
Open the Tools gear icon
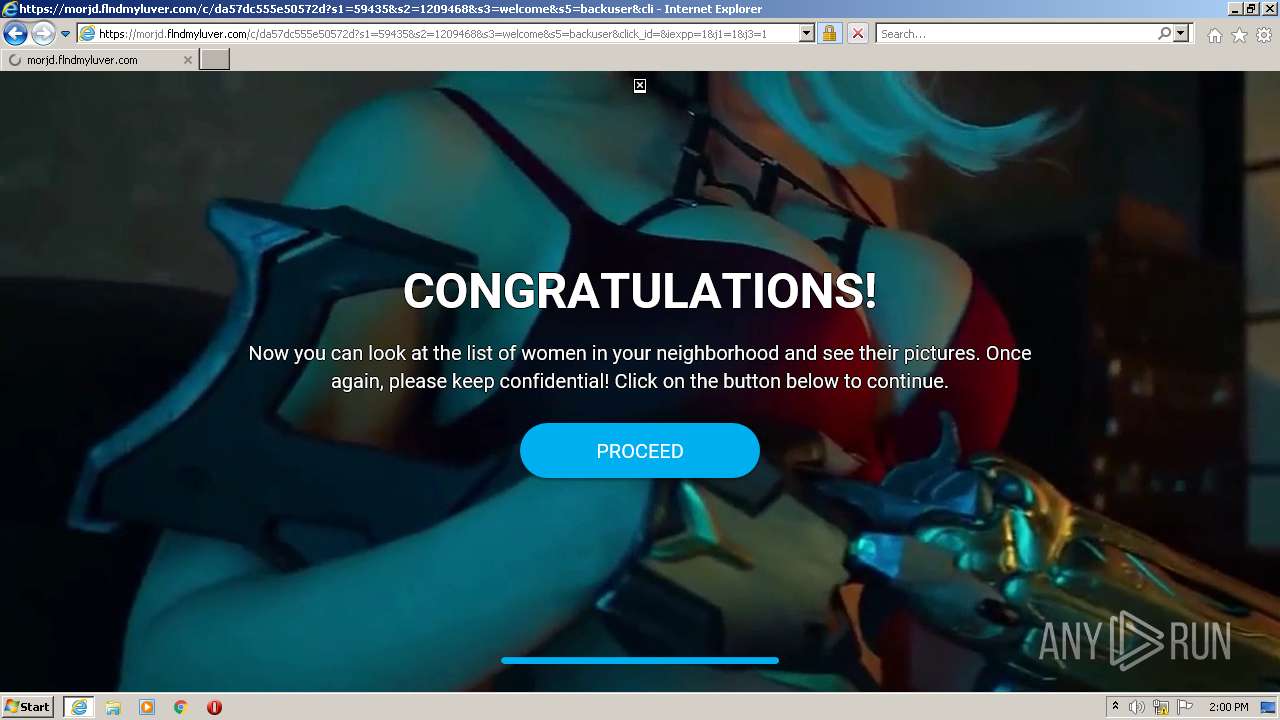click(x=1264, y=35)
